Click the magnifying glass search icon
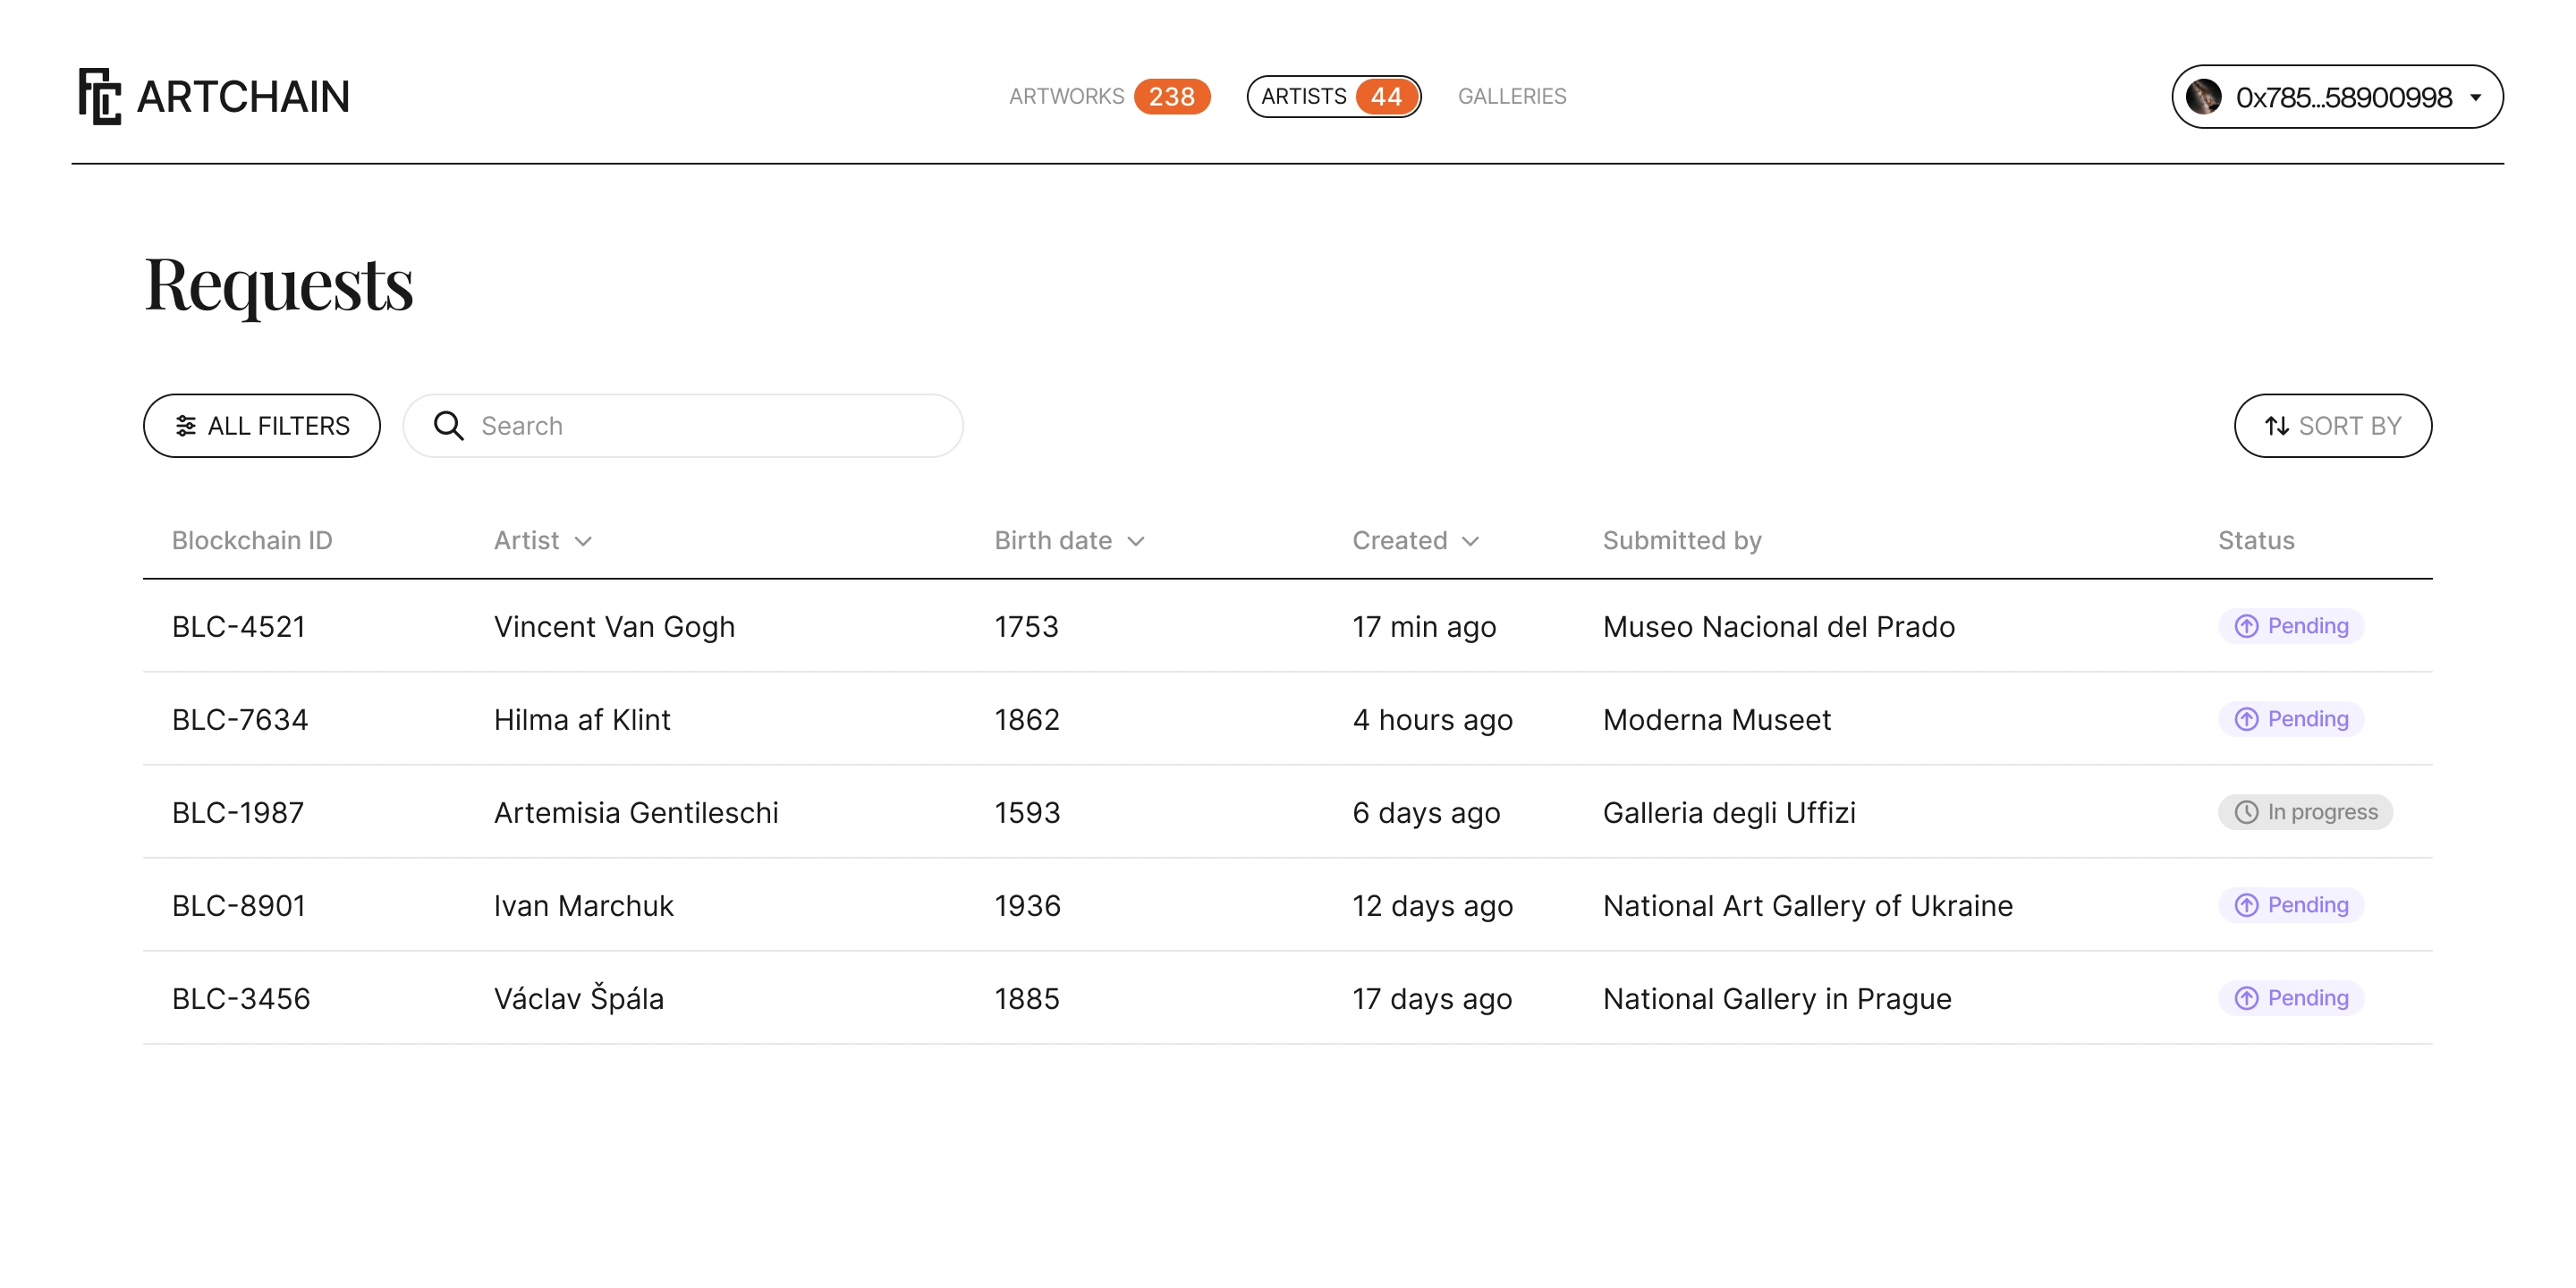 448,426
